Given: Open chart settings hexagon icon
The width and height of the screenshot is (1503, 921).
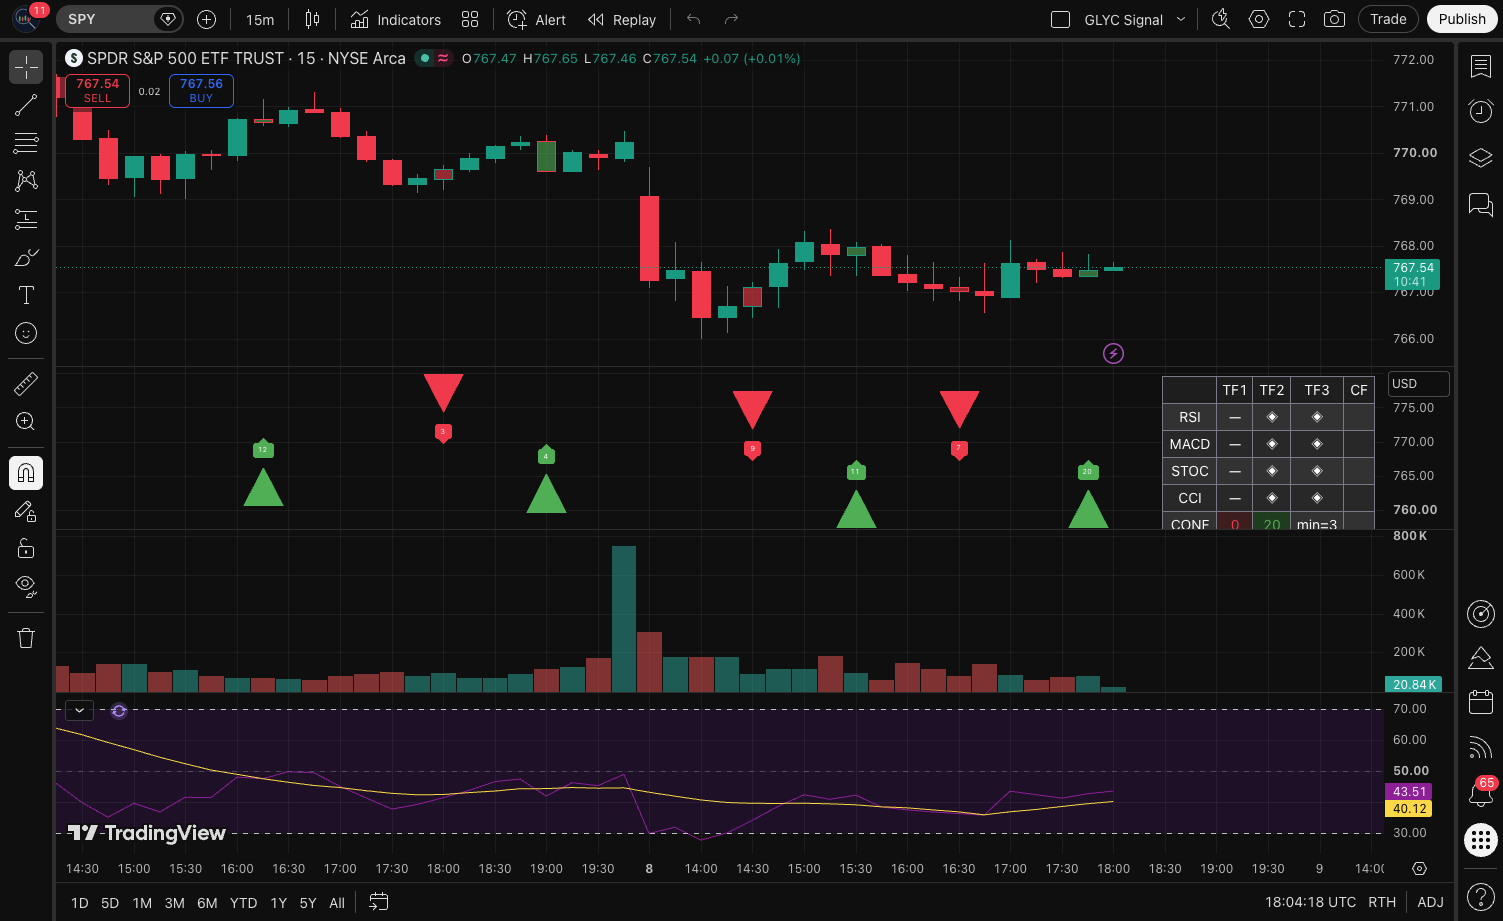Looking at the screenshot, I should coord(1259,19).
